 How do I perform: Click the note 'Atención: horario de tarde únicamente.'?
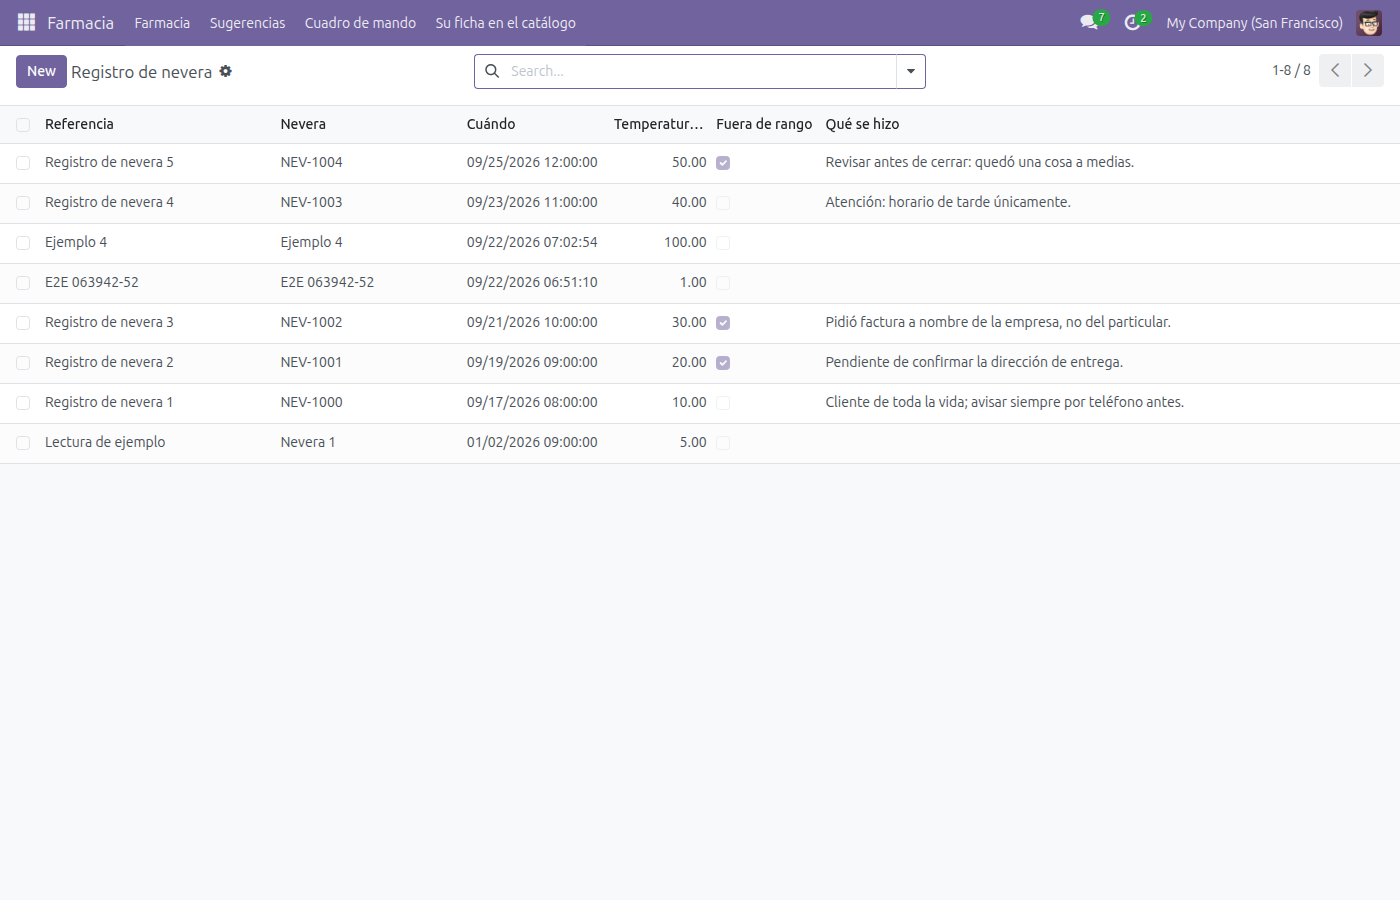(948, 202)
